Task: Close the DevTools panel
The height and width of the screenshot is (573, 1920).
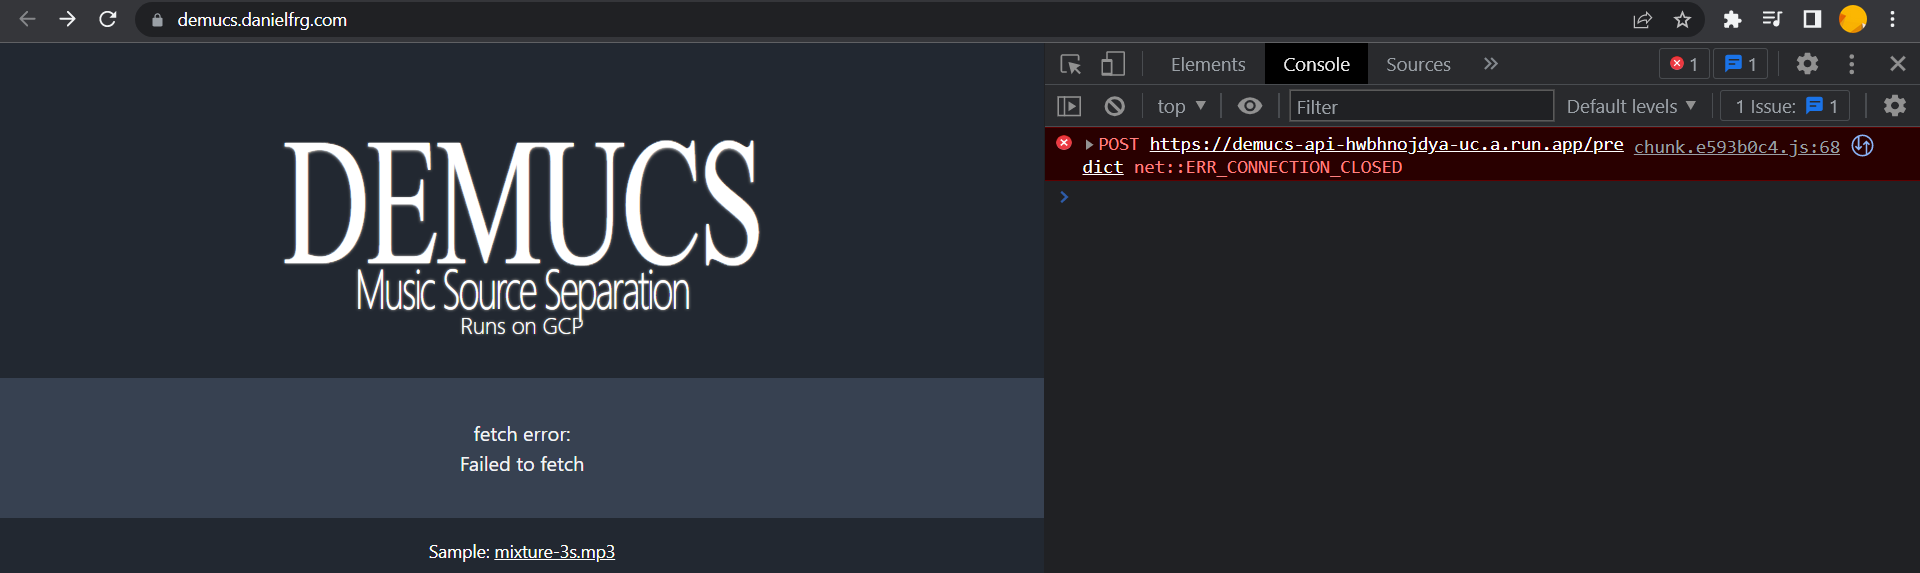Action: pos(1898,64)
